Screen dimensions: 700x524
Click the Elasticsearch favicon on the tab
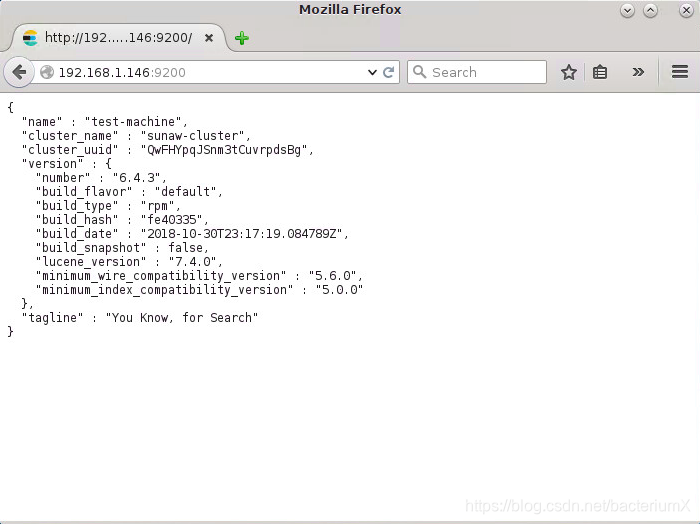(x=30, y=38)
